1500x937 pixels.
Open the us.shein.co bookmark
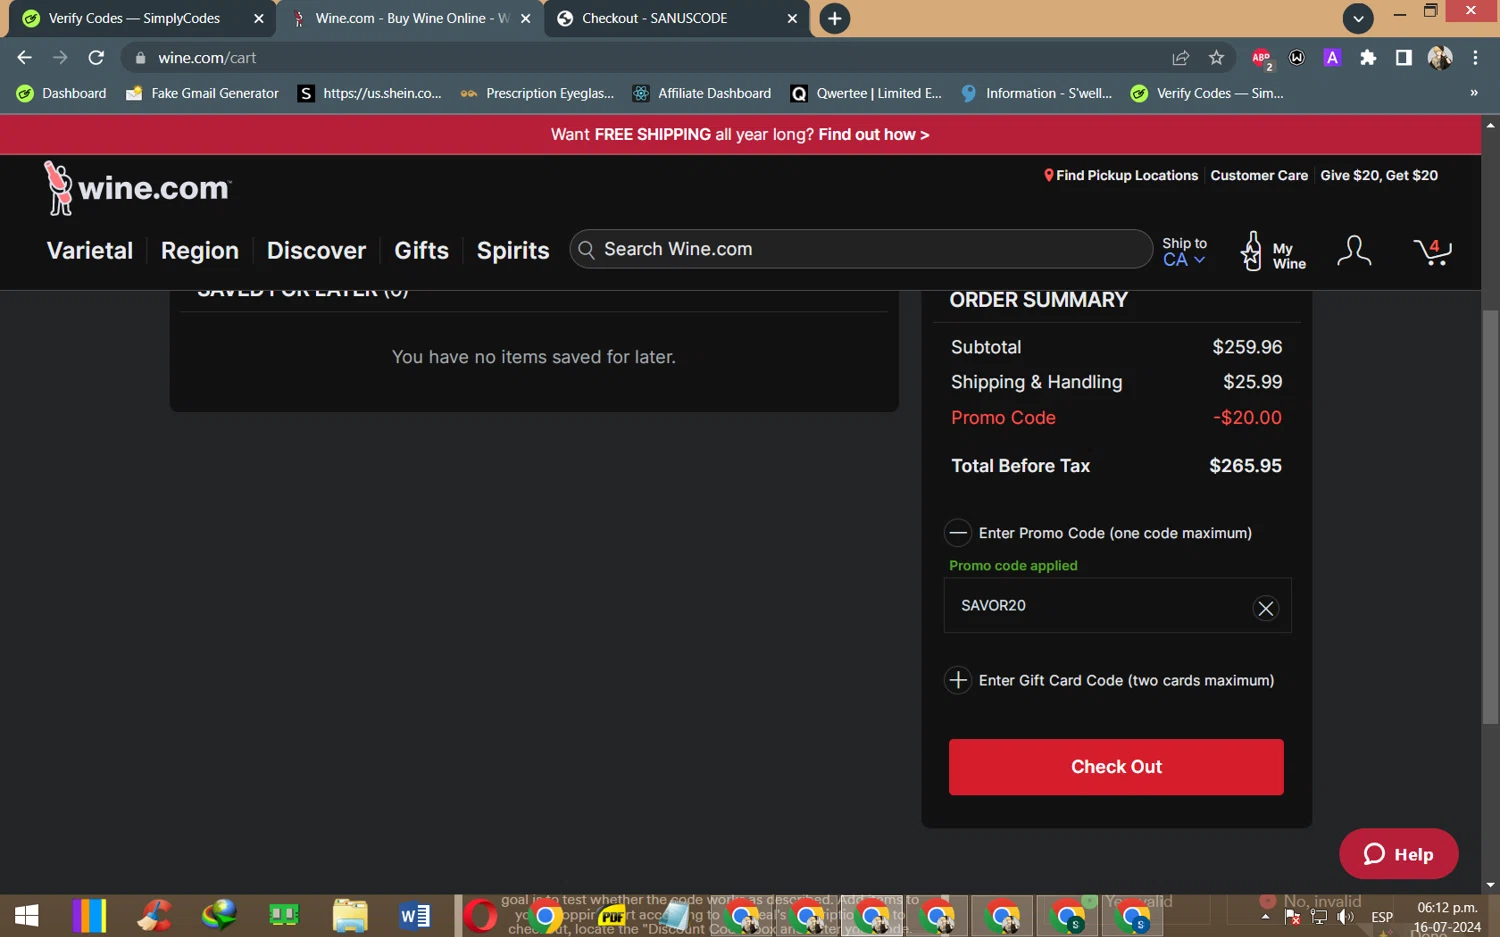point(370,93)
